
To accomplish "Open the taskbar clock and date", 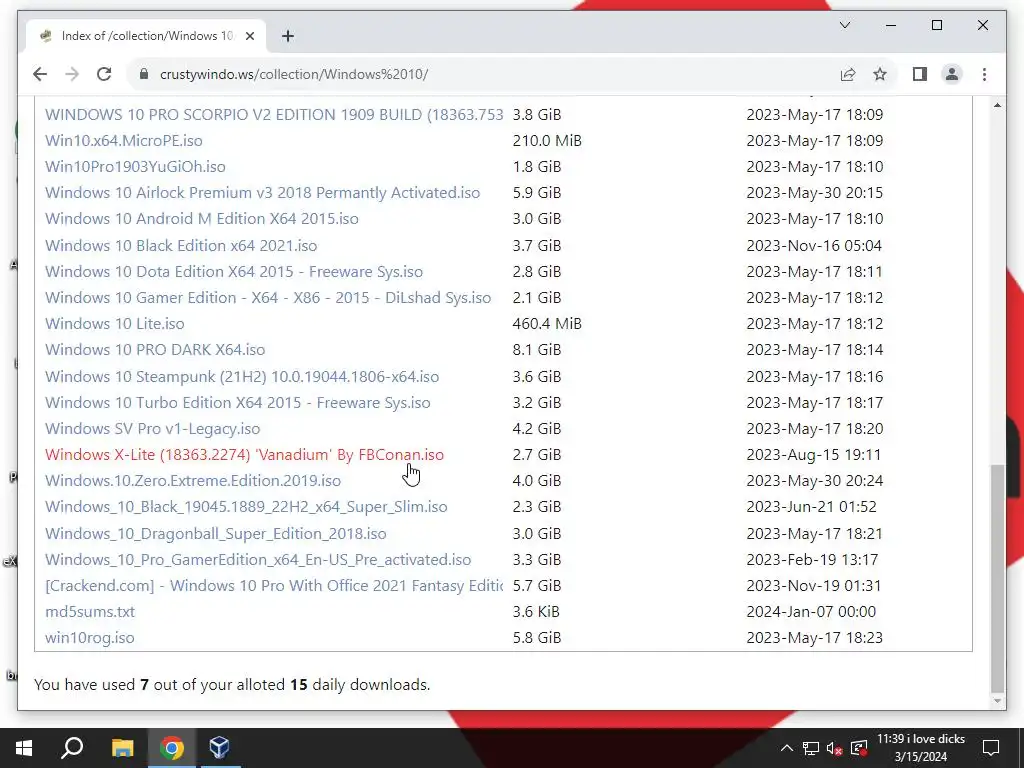I will tap(921, 748).
